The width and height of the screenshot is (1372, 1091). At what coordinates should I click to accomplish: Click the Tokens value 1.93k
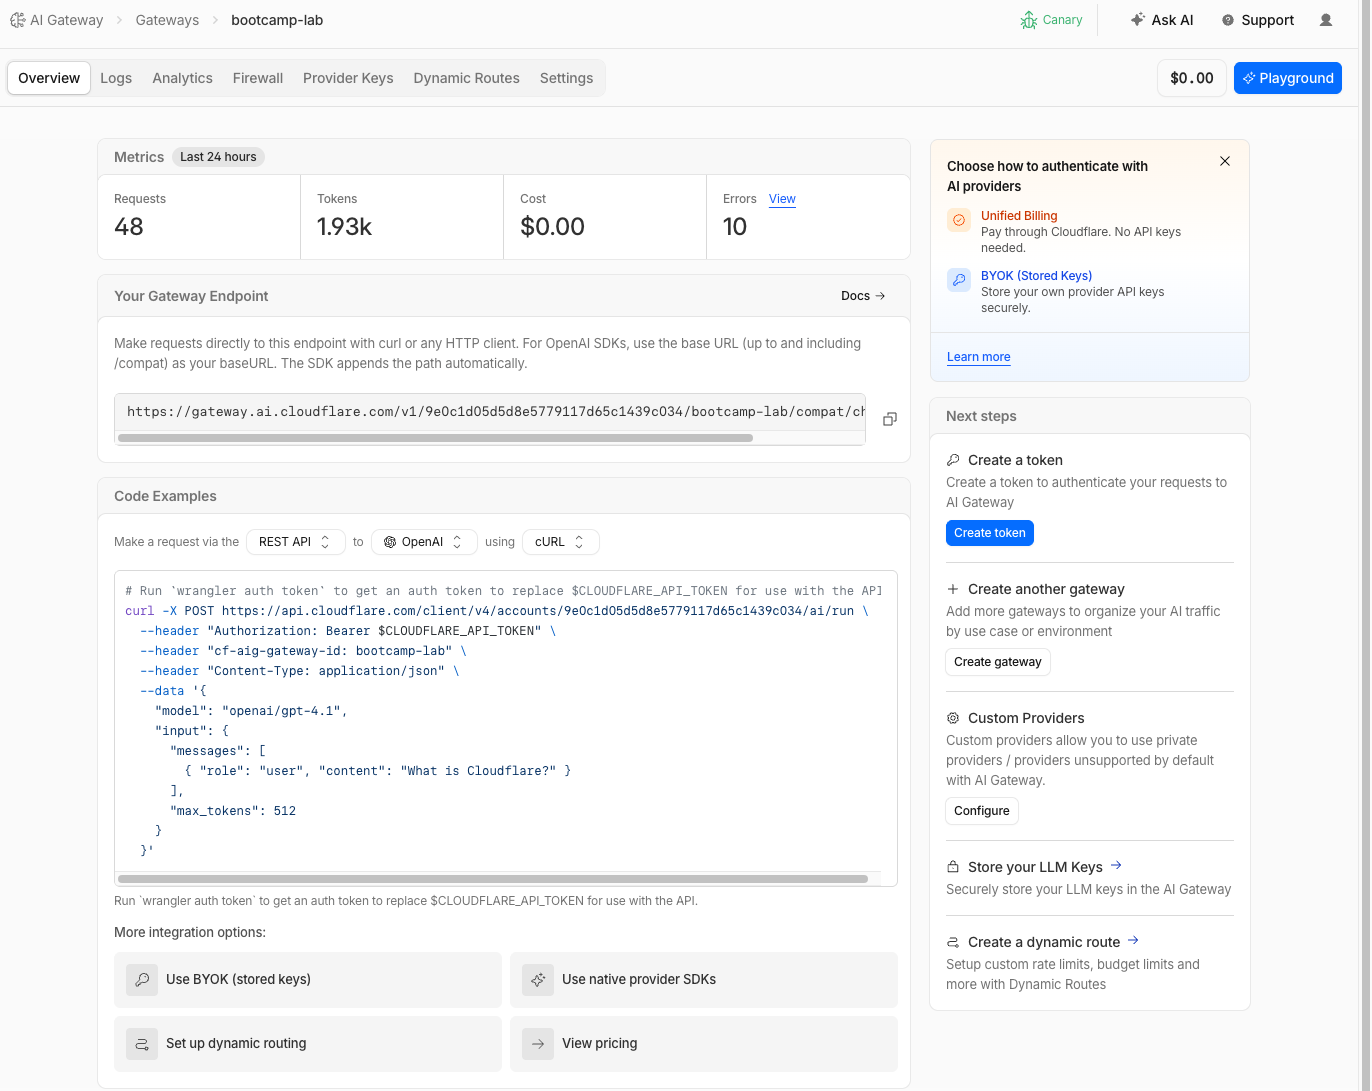tap(344, 227)
